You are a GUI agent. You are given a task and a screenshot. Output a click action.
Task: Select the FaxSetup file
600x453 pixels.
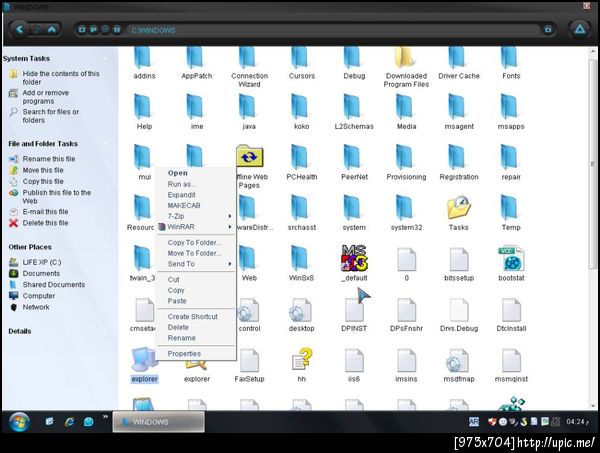(249, 364)
